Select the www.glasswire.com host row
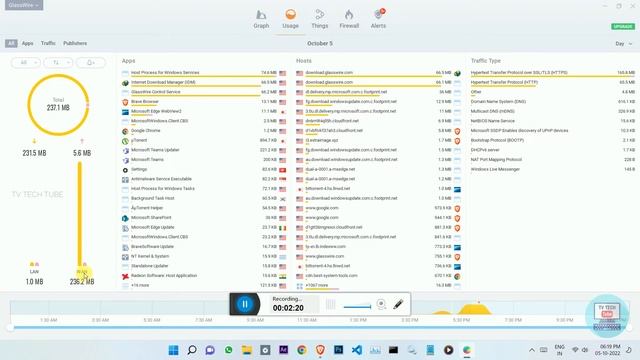Screen dimensions: 640x360 click(x=379, y=256)
